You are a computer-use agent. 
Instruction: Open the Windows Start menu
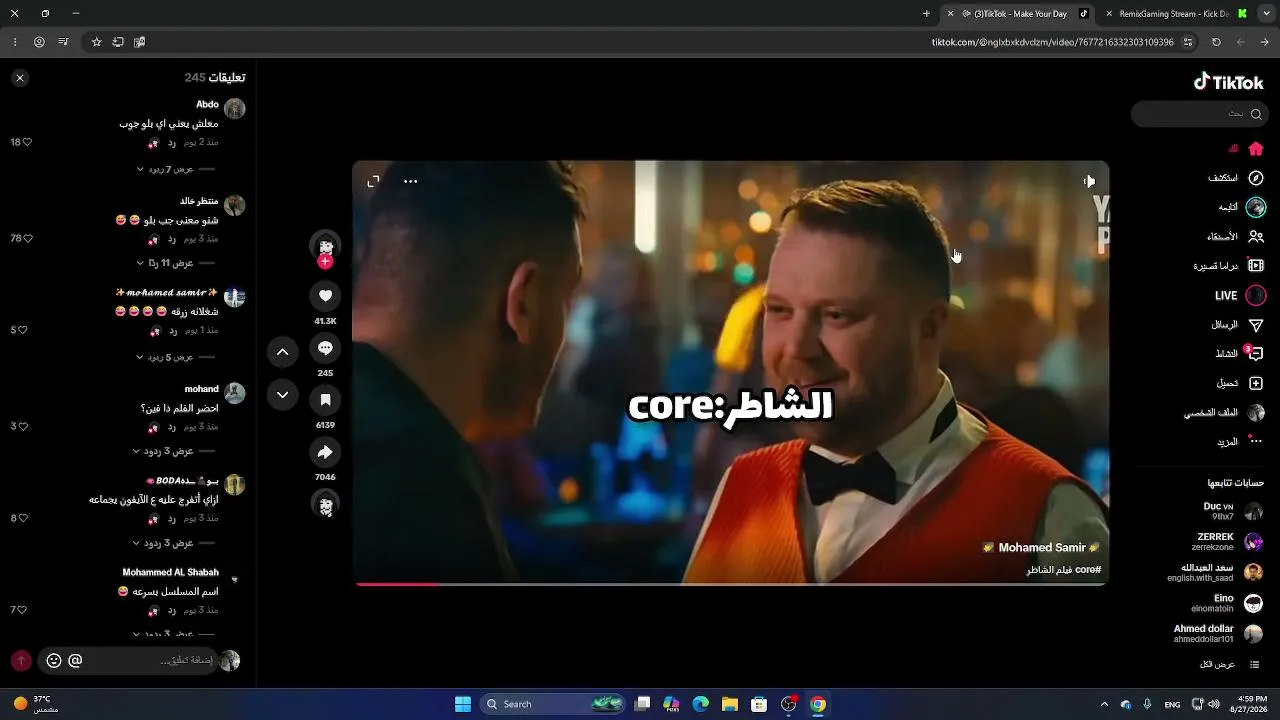coord(463,704)
